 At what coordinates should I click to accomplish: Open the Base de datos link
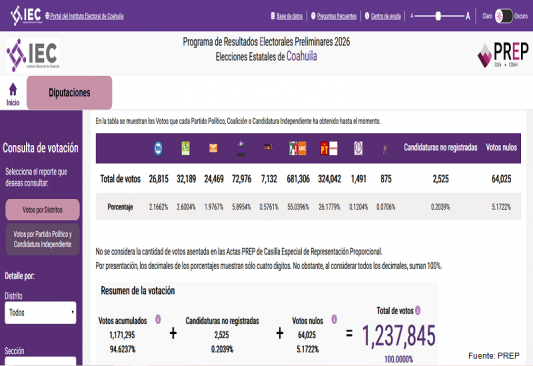(289, 16)
